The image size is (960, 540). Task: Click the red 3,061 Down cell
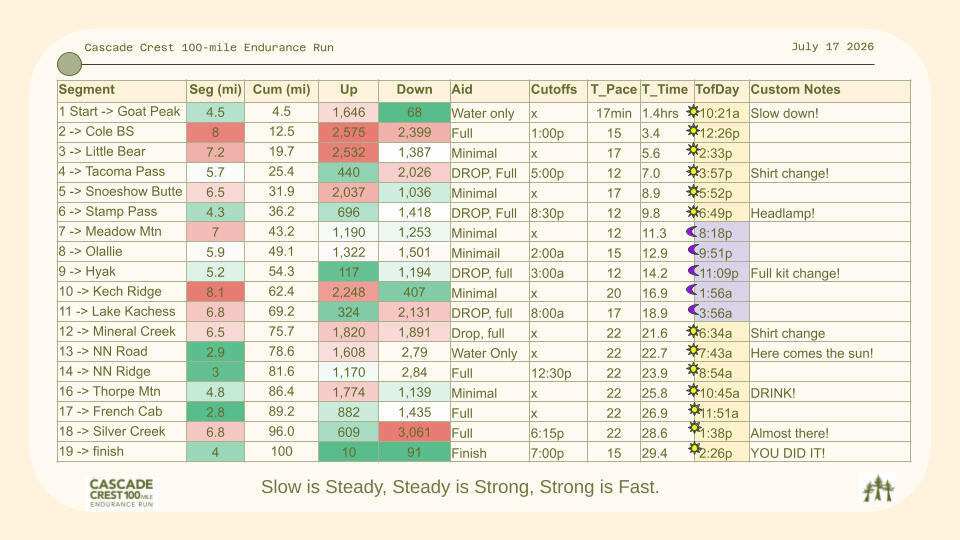[x=414, y=433]
